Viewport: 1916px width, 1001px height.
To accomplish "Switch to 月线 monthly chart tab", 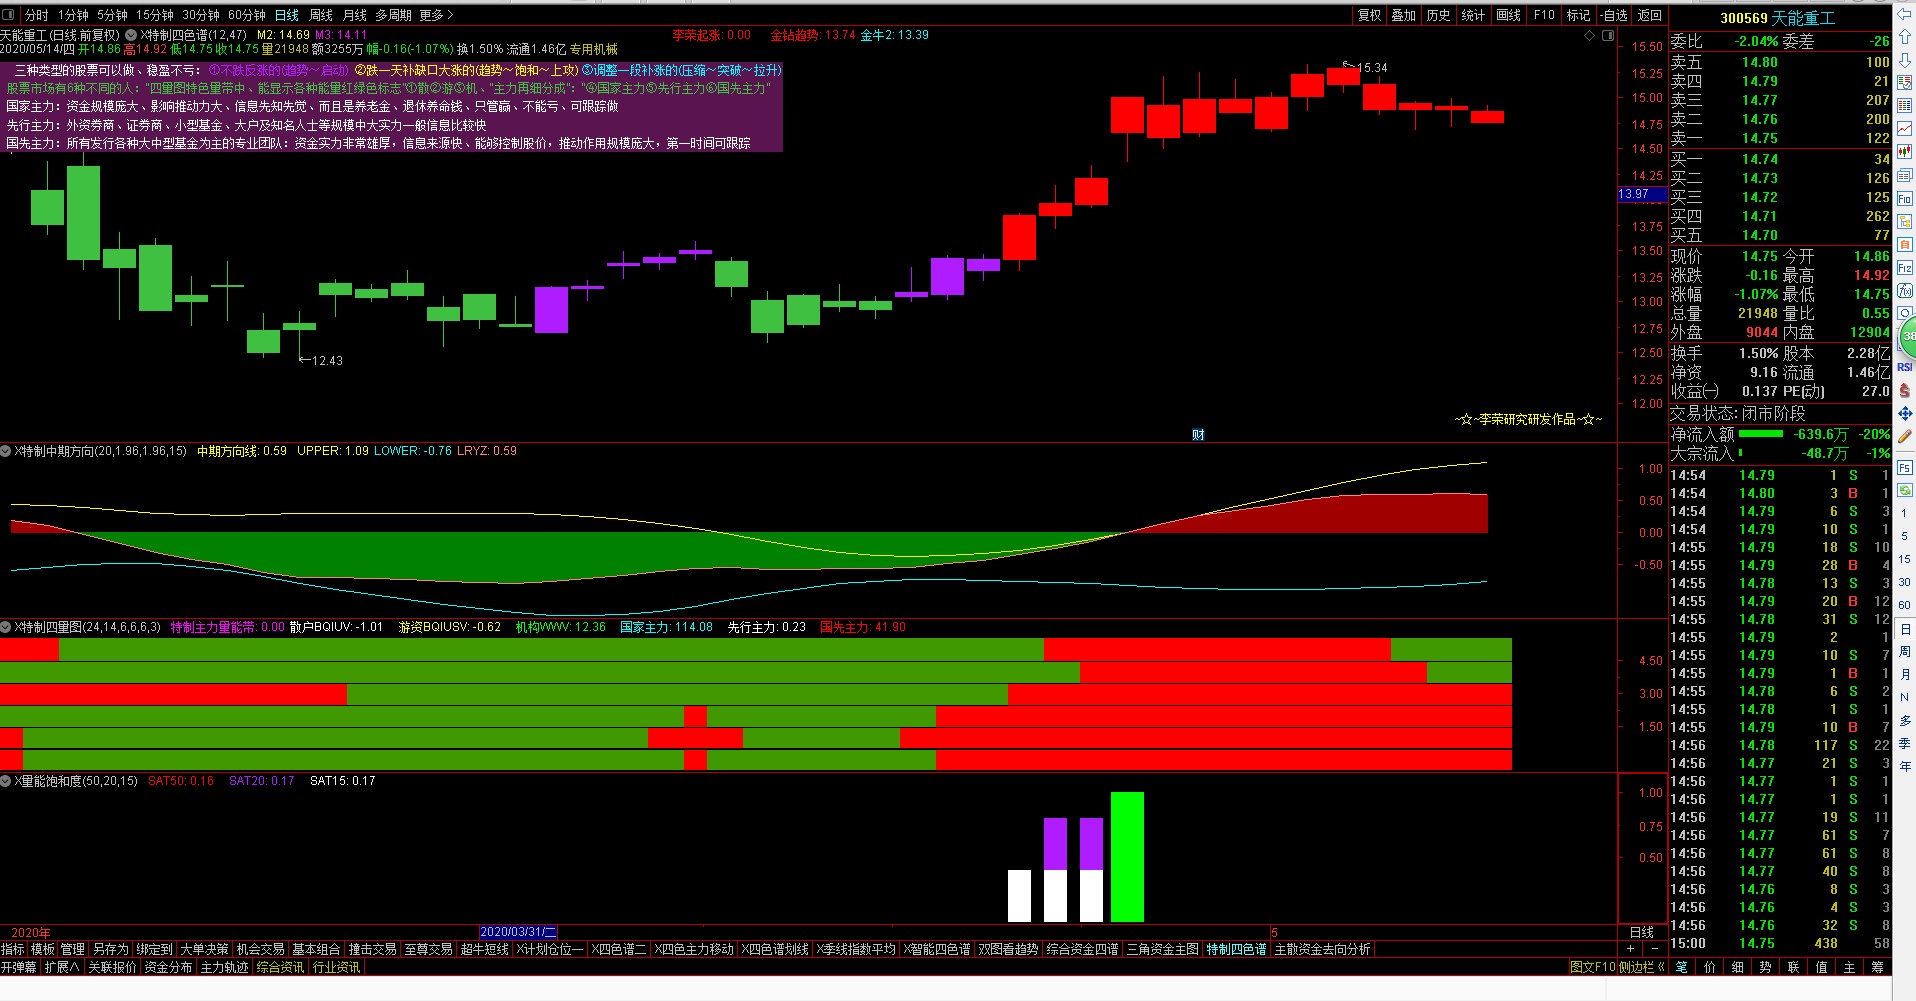I will pos(355,15).
